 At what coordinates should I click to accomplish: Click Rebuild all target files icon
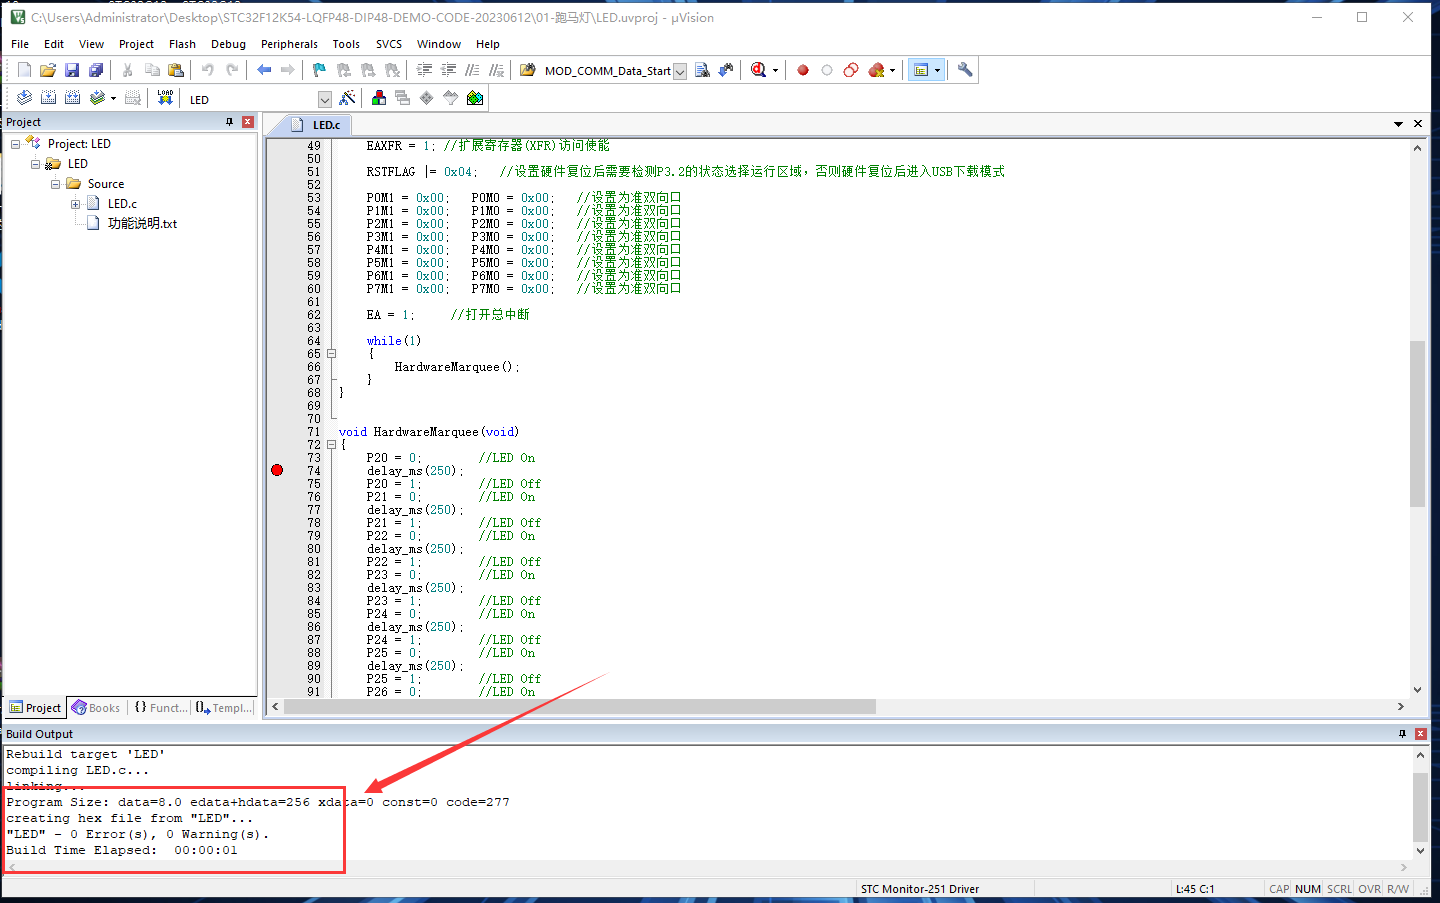click(72, 98)
